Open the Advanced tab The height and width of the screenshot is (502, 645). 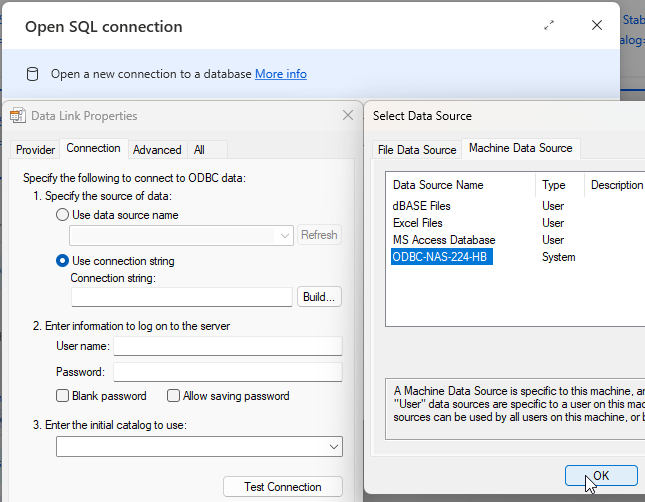coord(157,150)
